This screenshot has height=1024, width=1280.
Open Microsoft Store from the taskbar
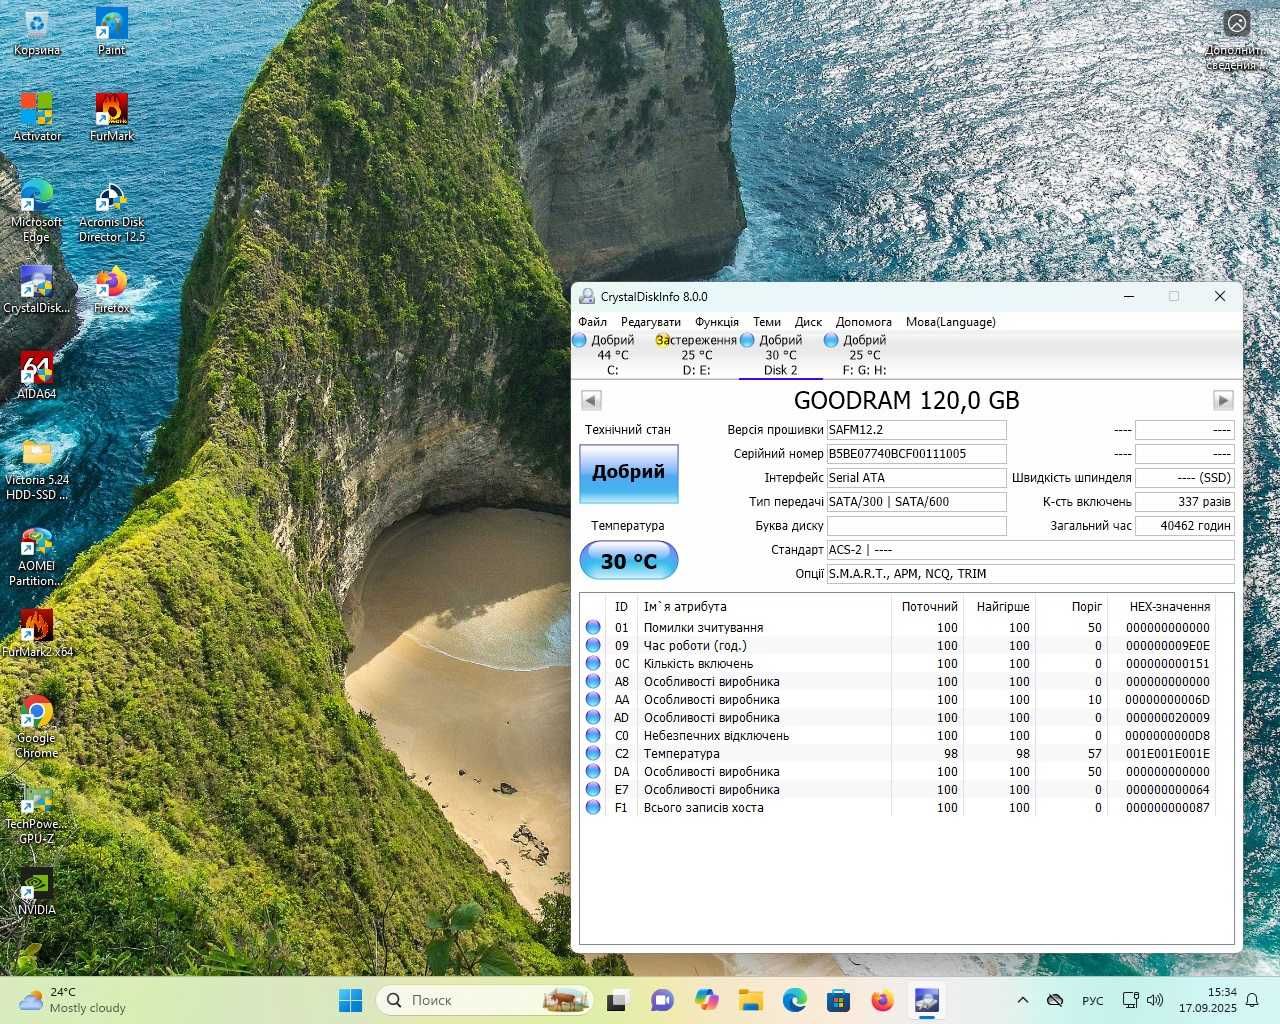point(838,1000)
